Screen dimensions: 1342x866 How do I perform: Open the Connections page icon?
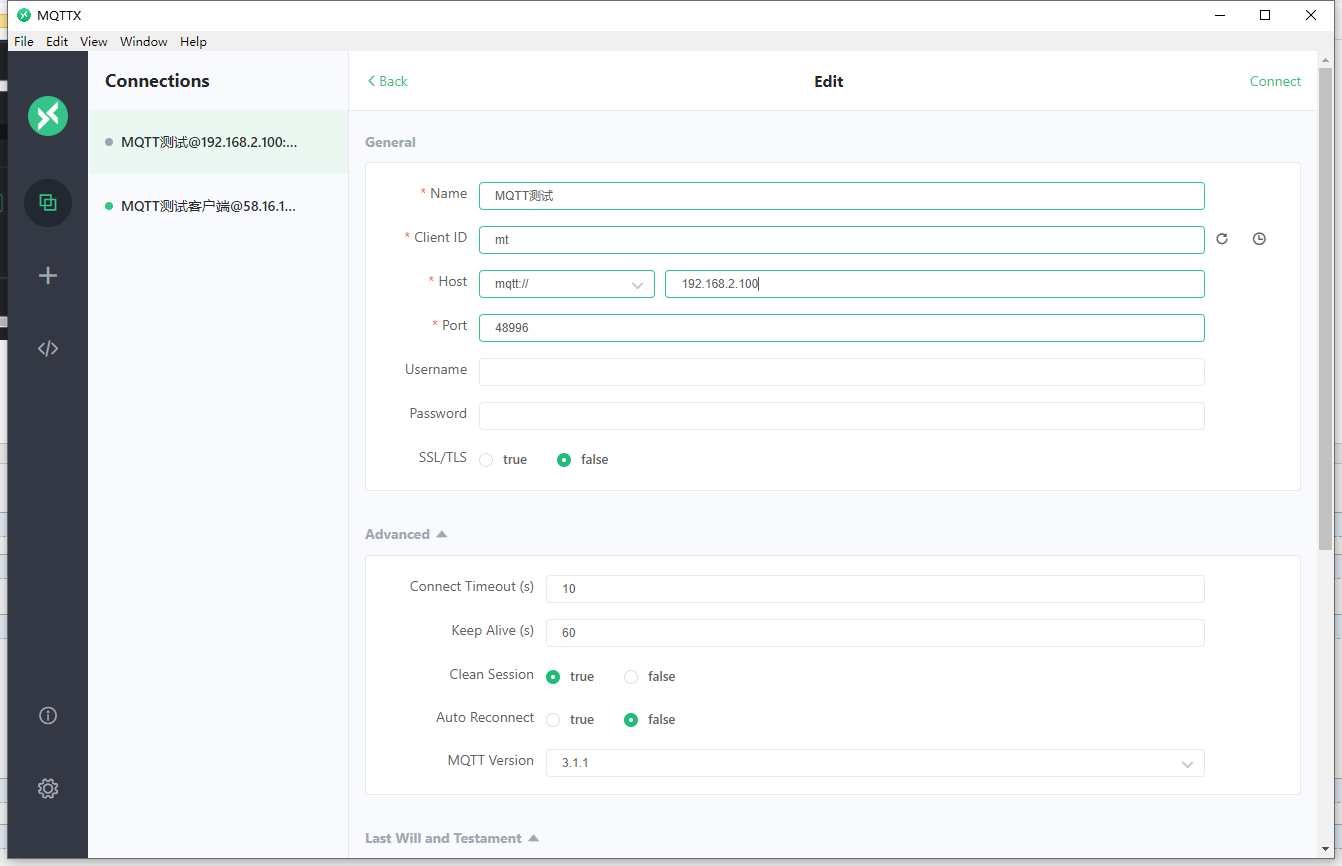point(48,203)
